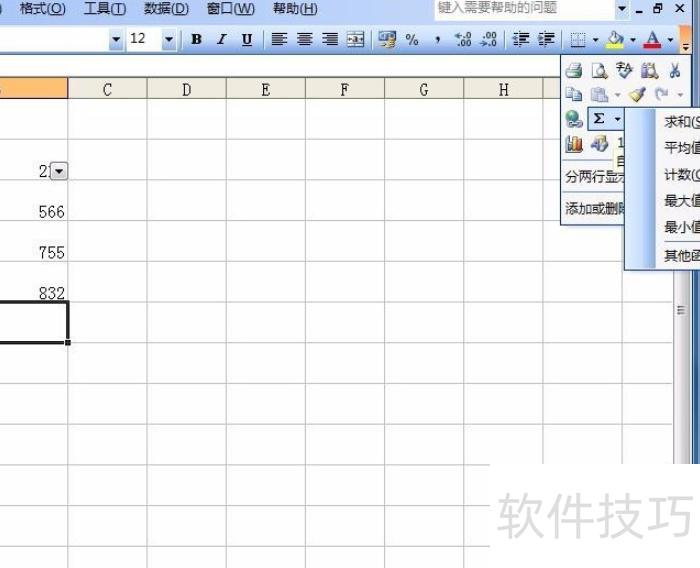This screenshot has width=700, height=568.
Task: Open the 数据(D) menu
Action: pos(166,9)
